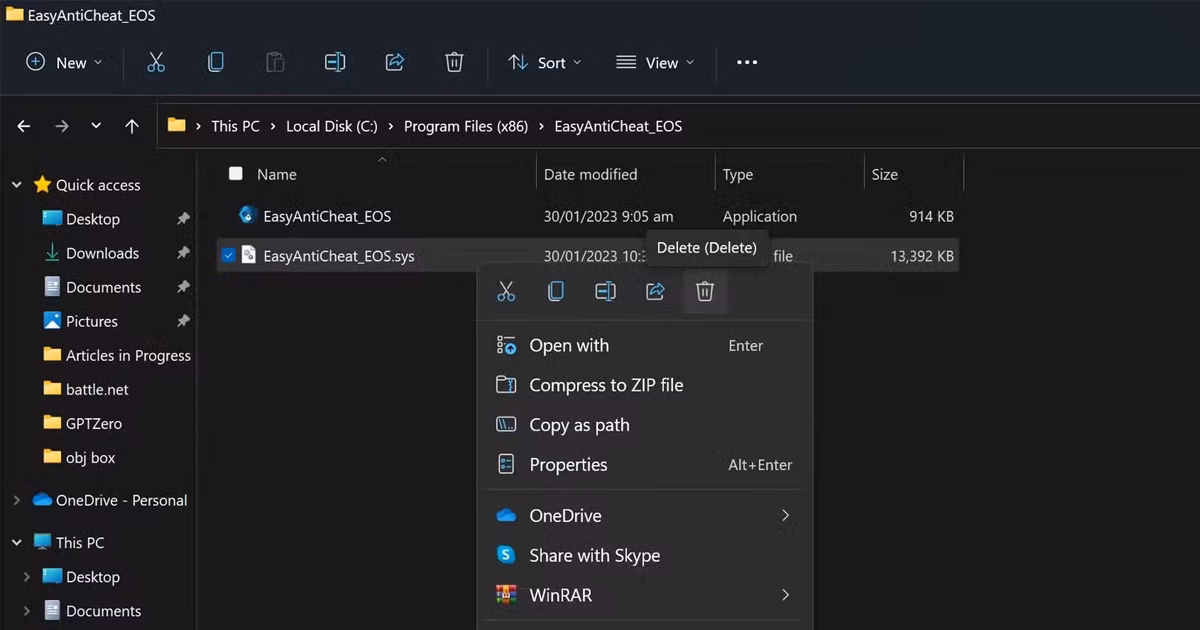Open the New dropdown
Screen dimensions: 1200x630
(64, 62)
